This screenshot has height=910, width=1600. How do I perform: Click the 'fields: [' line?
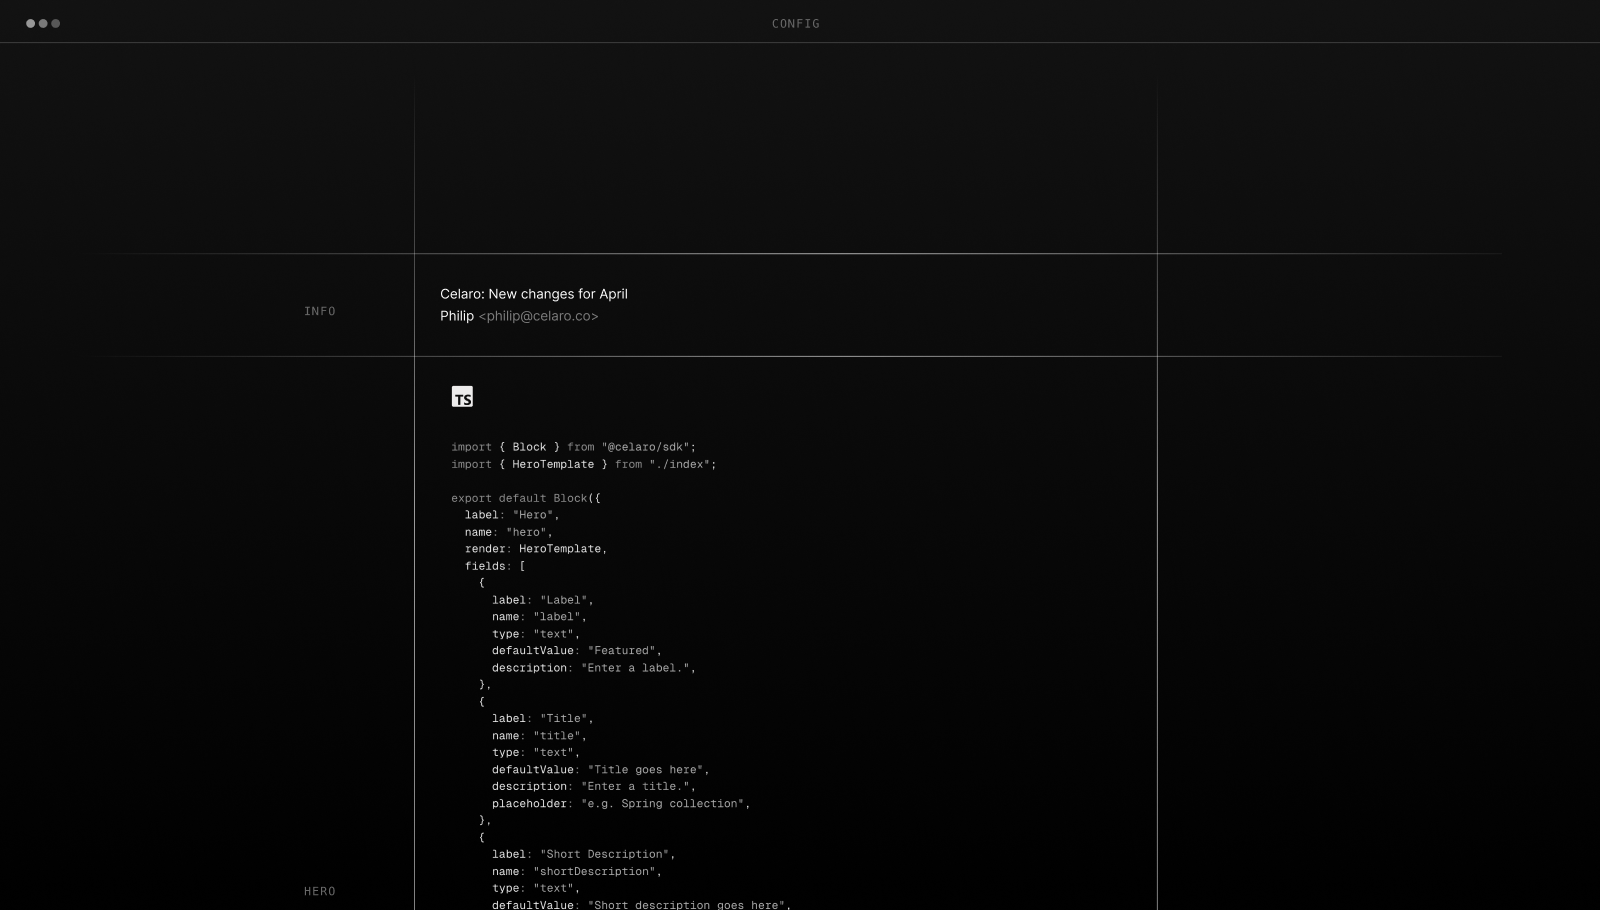click(495, 566)
